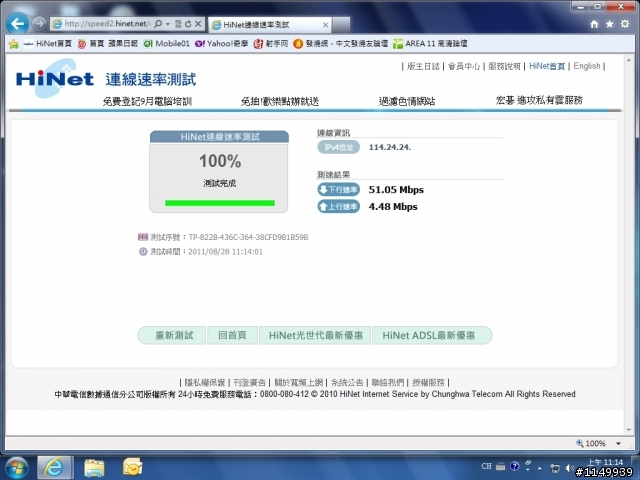The image size is (640, 480).
Task: Show hidden tray icons arrow
Action: coord(540,468)
